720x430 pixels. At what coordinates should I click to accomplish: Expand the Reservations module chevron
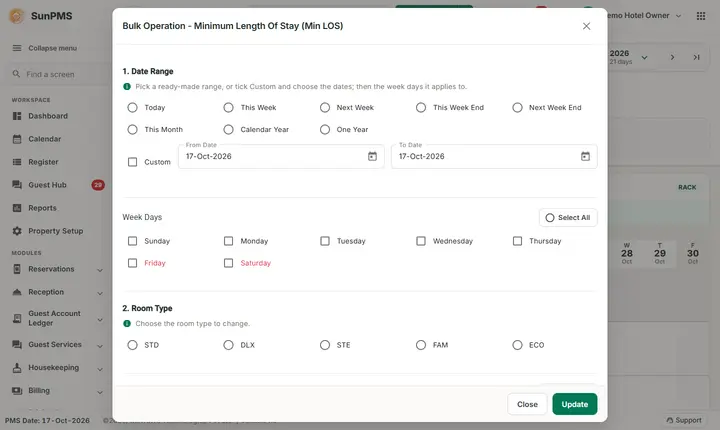(x=100, y=270)
